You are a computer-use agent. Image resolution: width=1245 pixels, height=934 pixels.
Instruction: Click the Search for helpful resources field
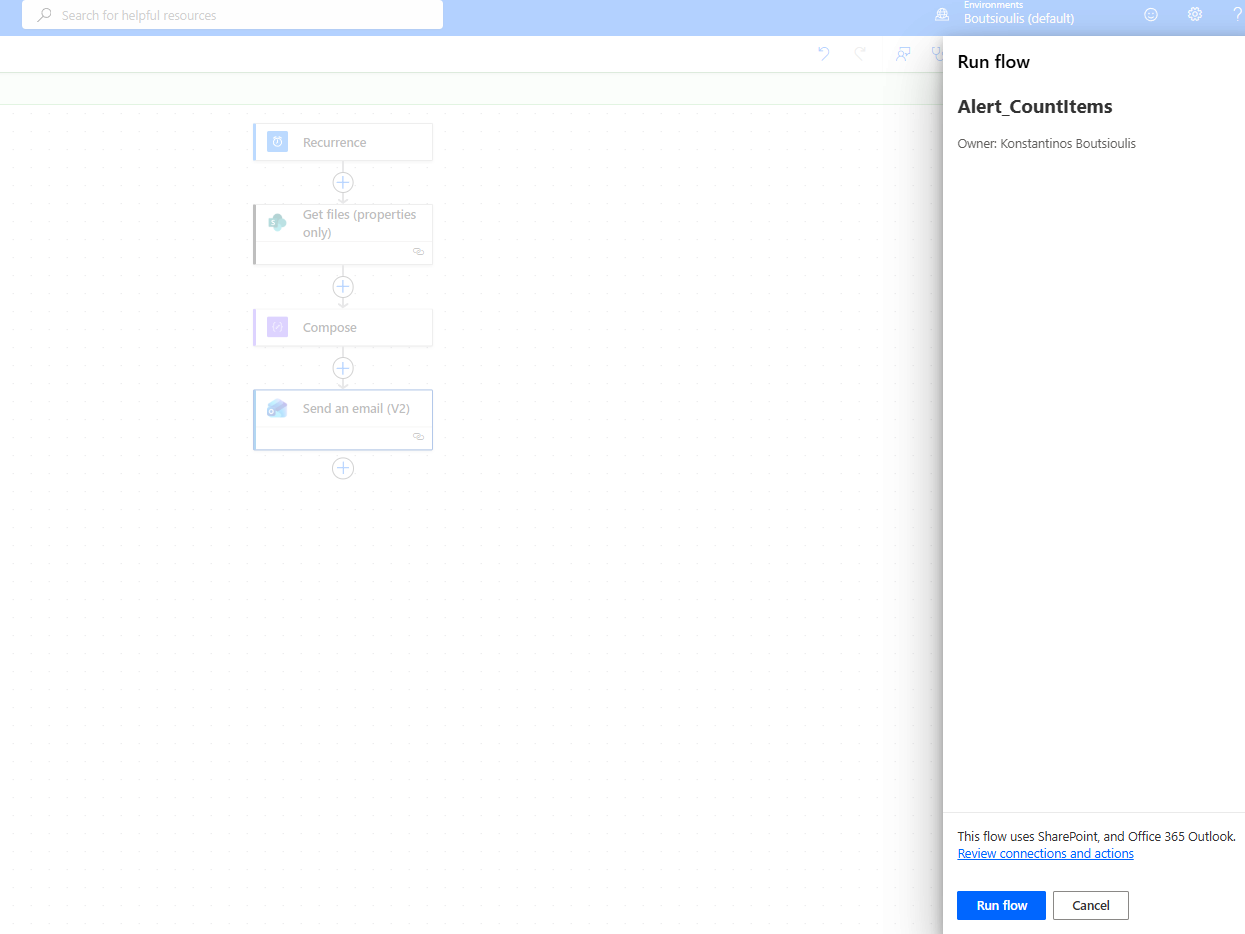click(x=232, y=15)
